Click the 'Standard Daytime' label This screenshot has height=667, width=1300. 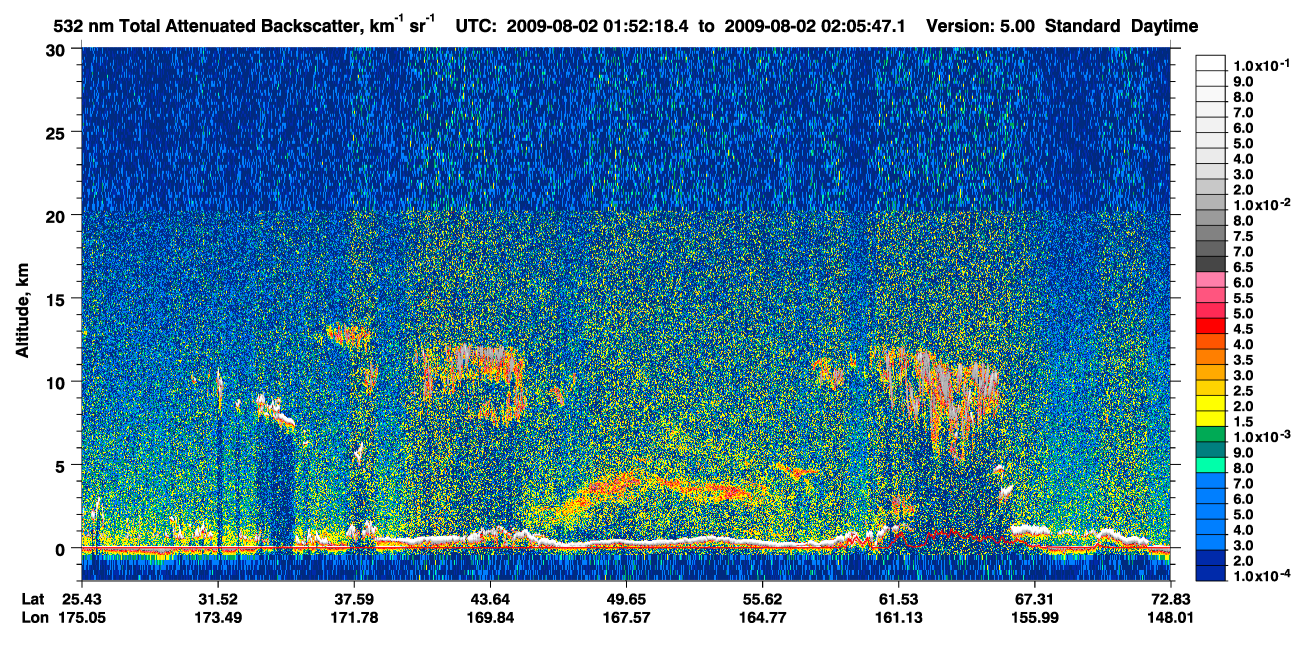click(x=1122, y=25)
